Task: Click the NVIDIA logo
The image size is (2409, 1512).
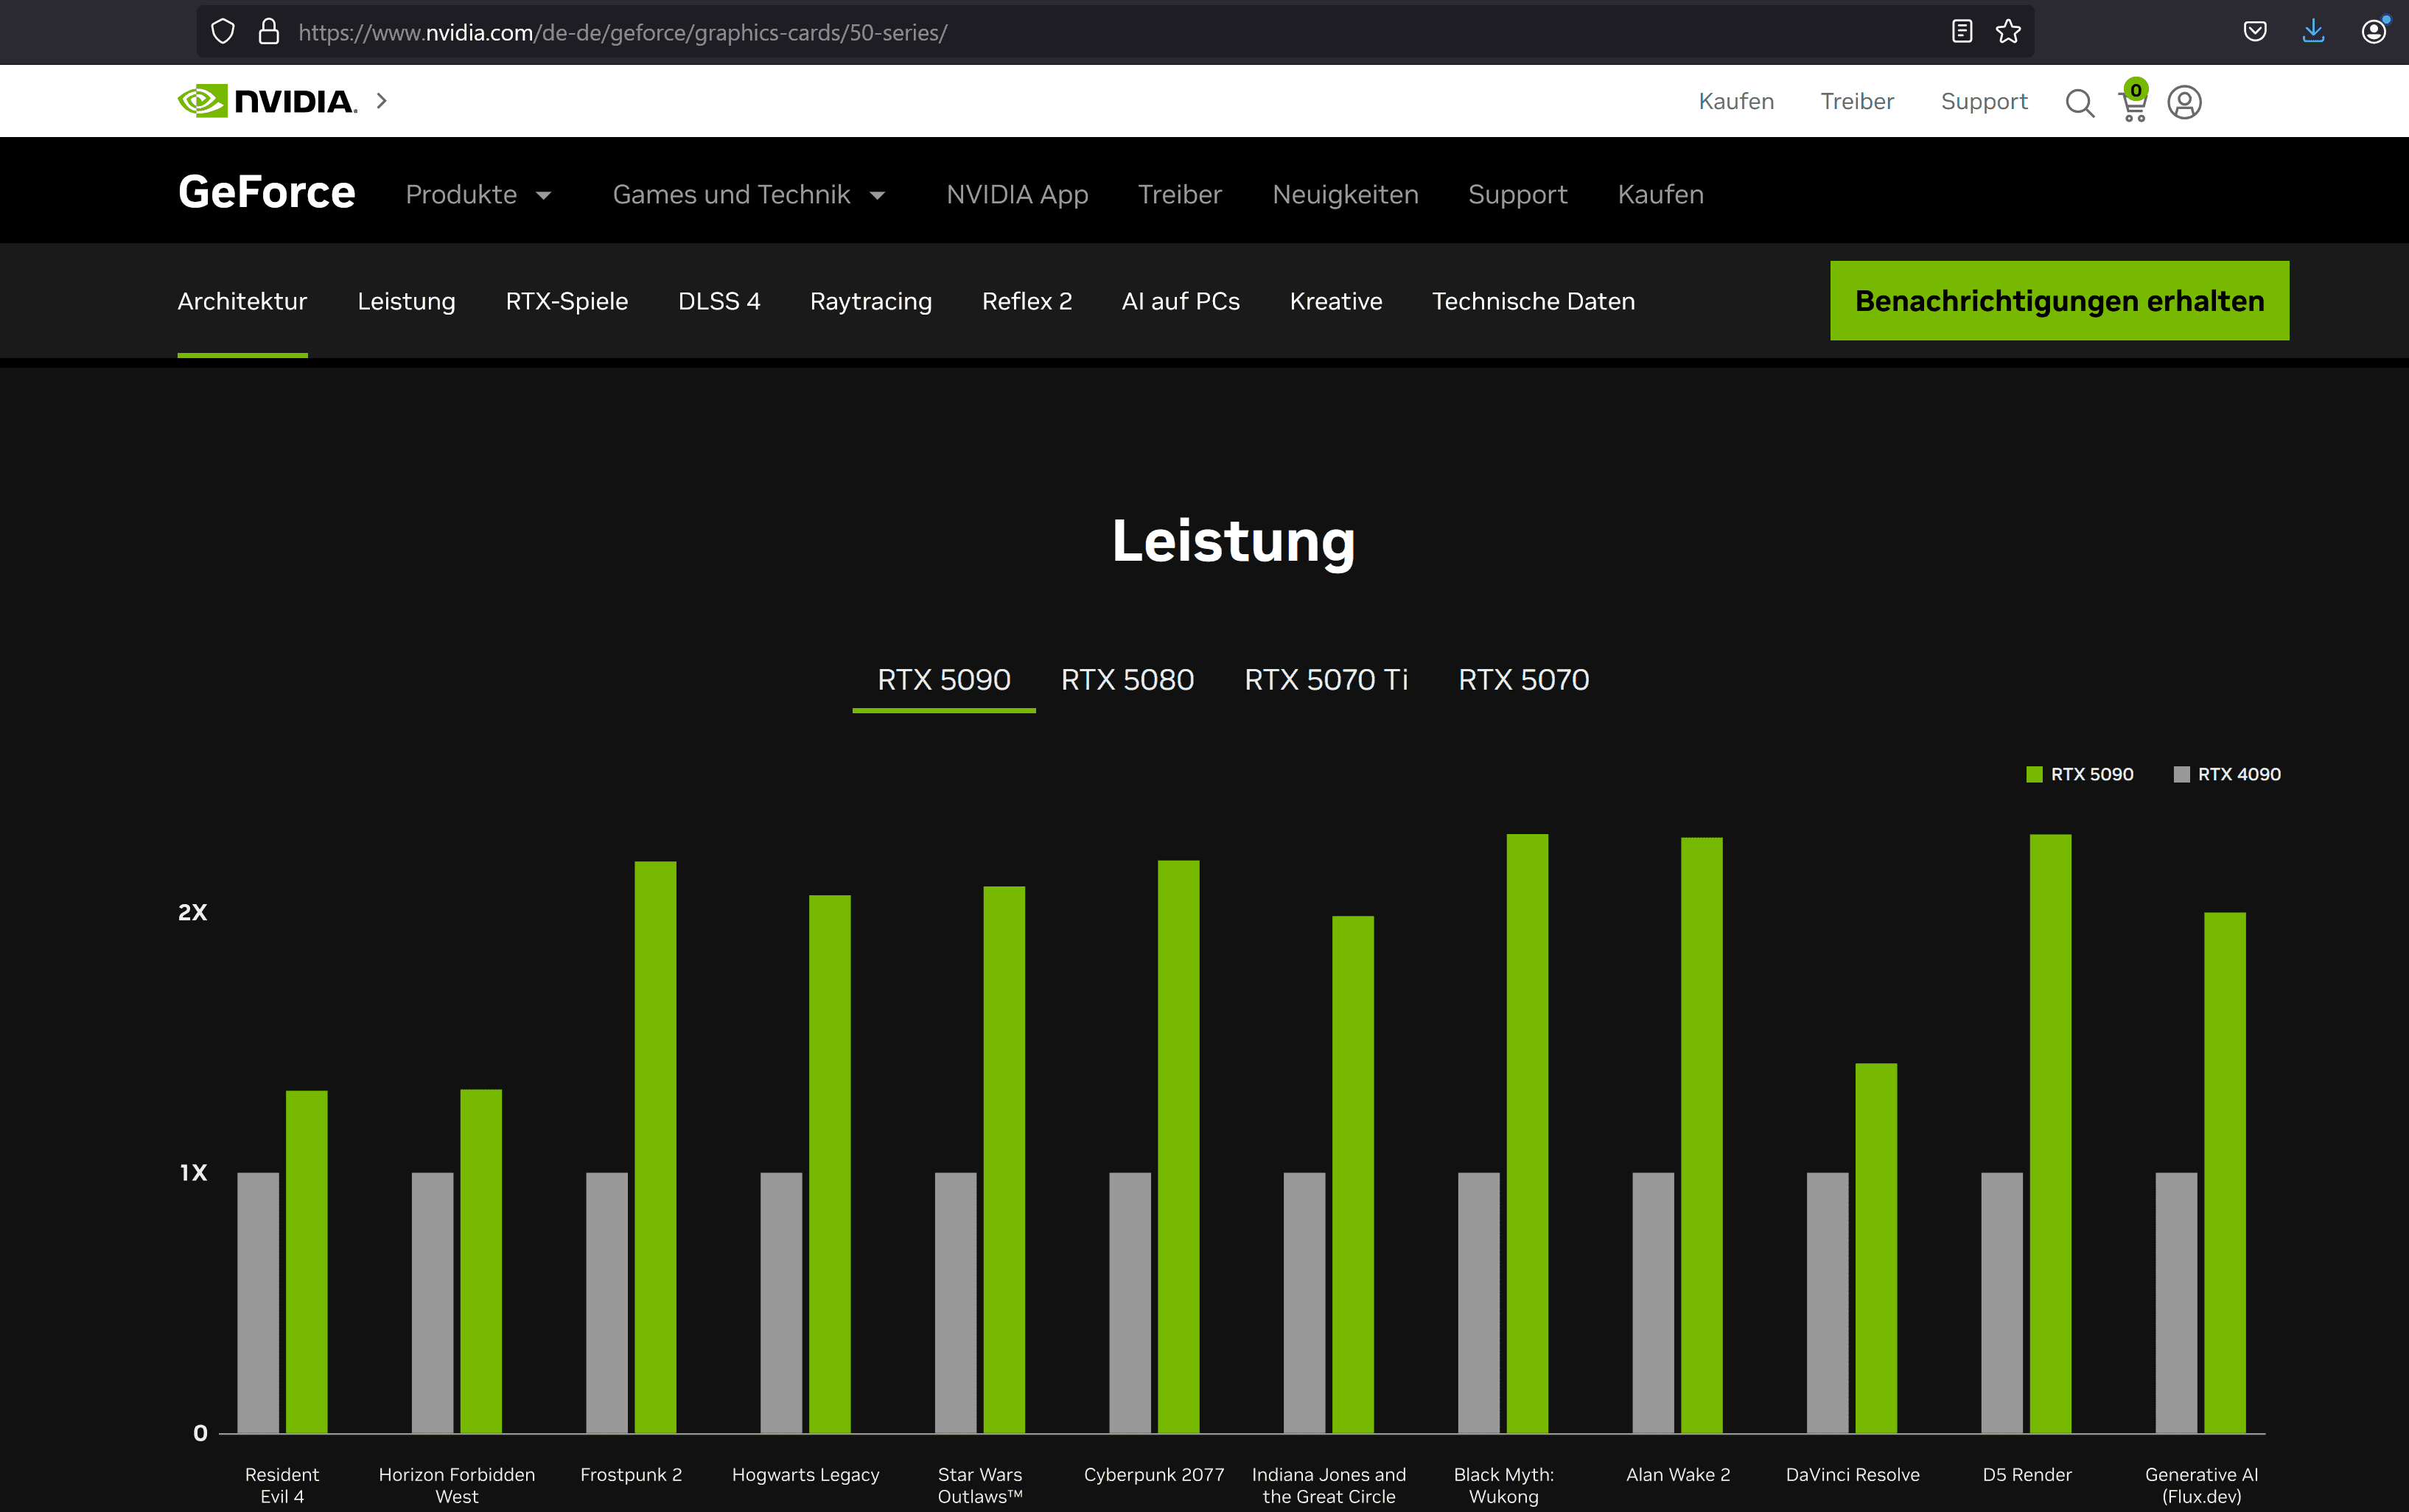Action: tap(267, 101)
